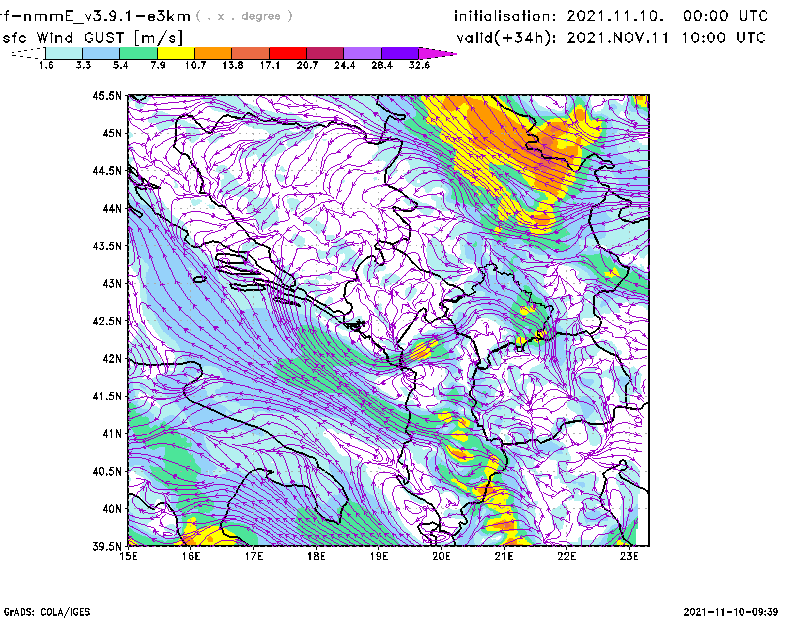800x618 pixels.
Task: Click the legend value 10.7
Action: point(195,65)
